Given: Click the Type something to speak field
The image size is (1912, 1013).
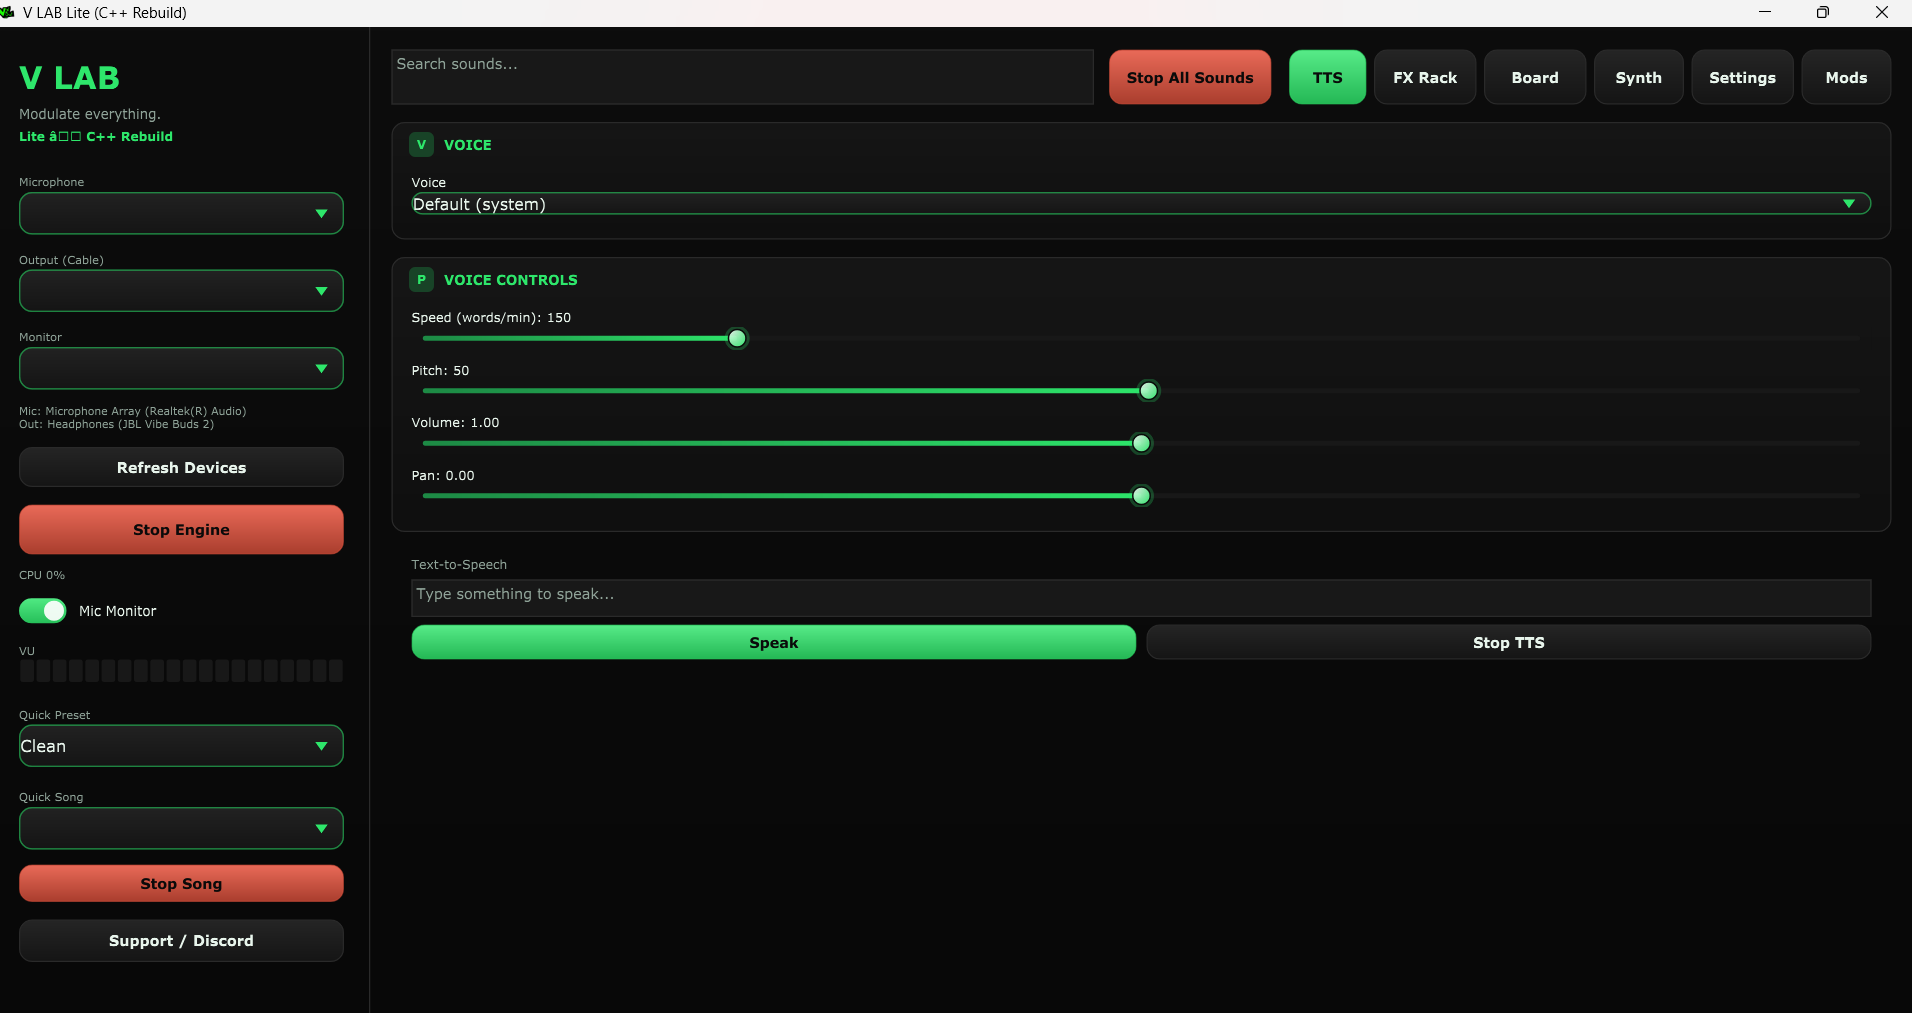Looking at the screenshot, I should click(x=1141, y=597).
